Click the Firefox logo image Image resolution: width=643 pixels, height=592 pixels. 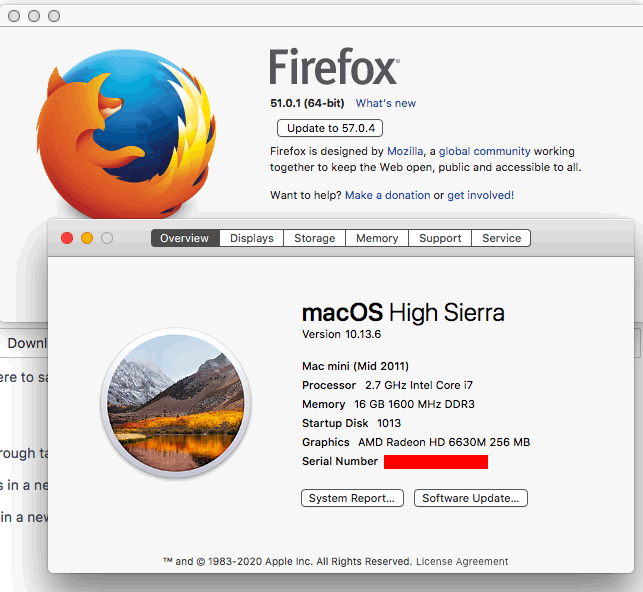[x=126, y=133]
